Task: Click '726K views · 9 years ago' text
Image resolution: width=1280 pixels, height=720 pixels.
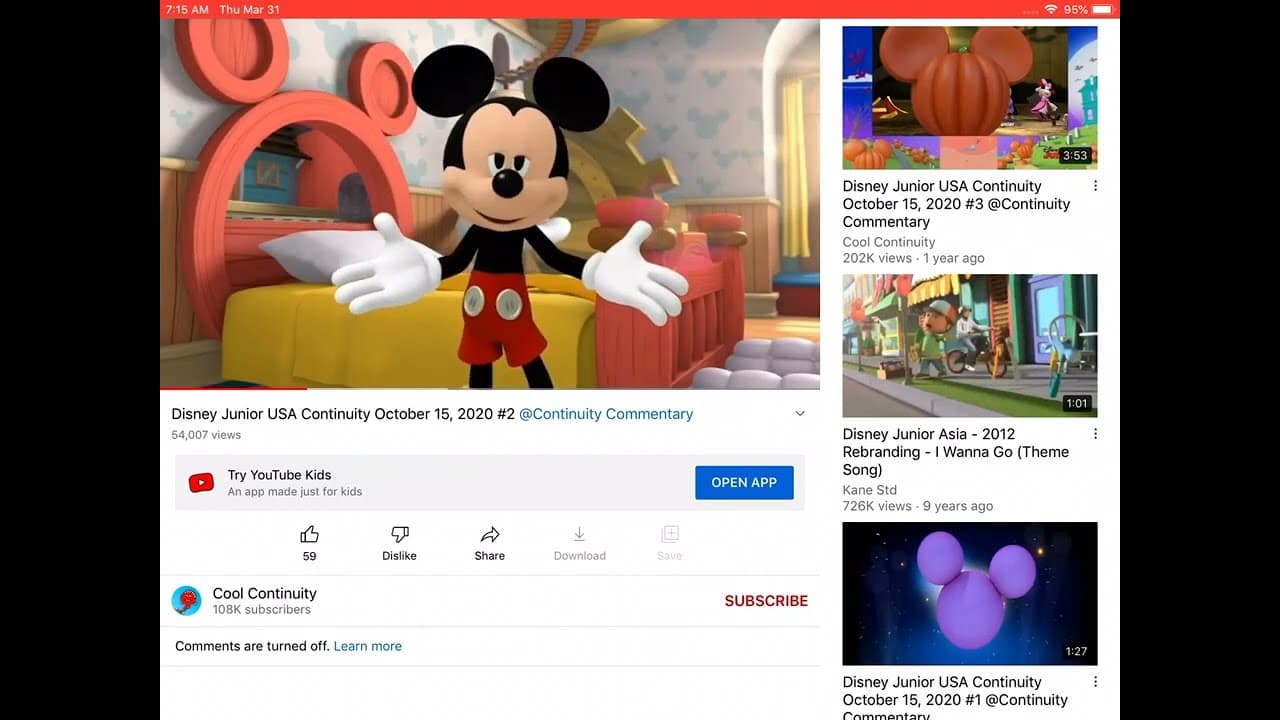Action: [918, 506]
